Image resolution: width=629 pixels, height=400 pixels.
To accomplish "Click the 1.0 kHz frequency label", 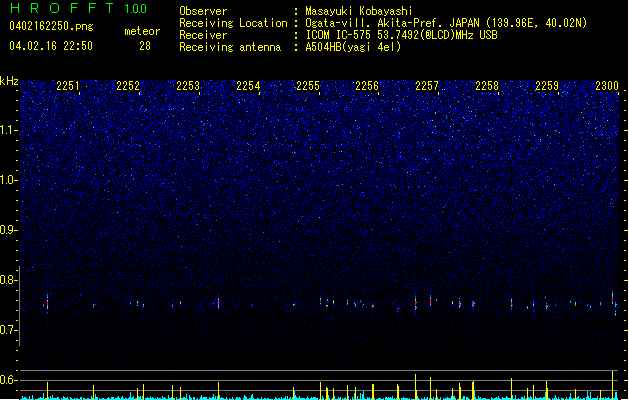I will click(9, 180).
